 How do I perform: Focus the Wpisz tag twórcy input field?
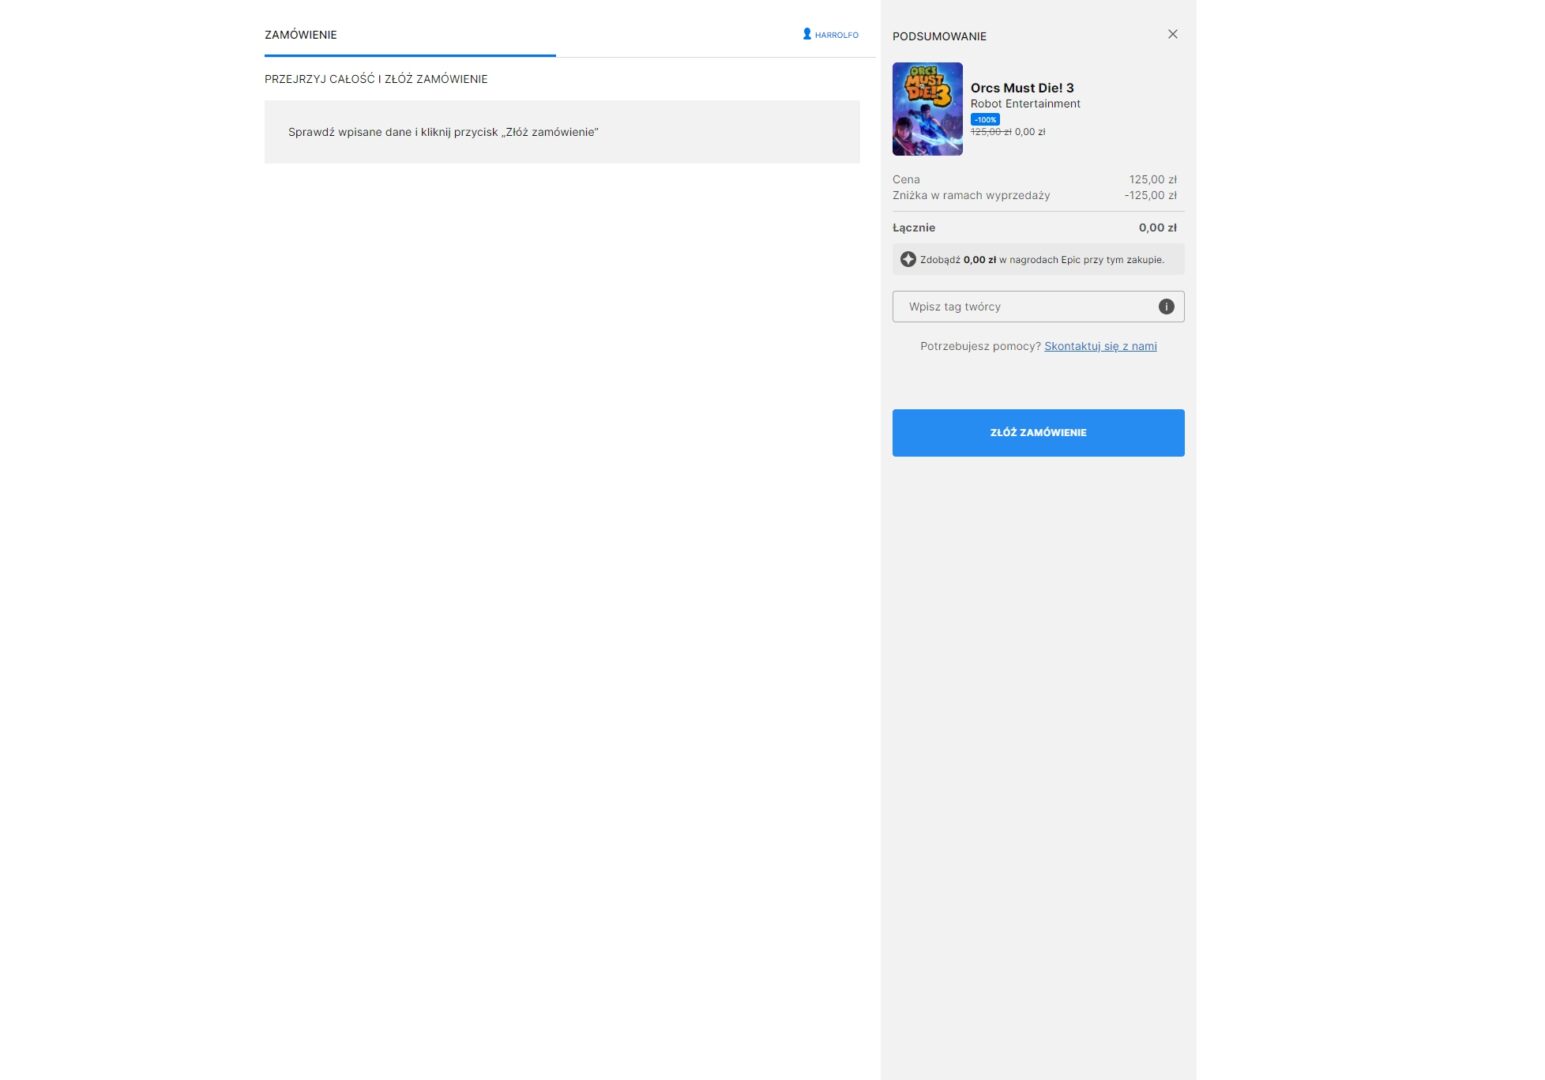coord(1025,307)
